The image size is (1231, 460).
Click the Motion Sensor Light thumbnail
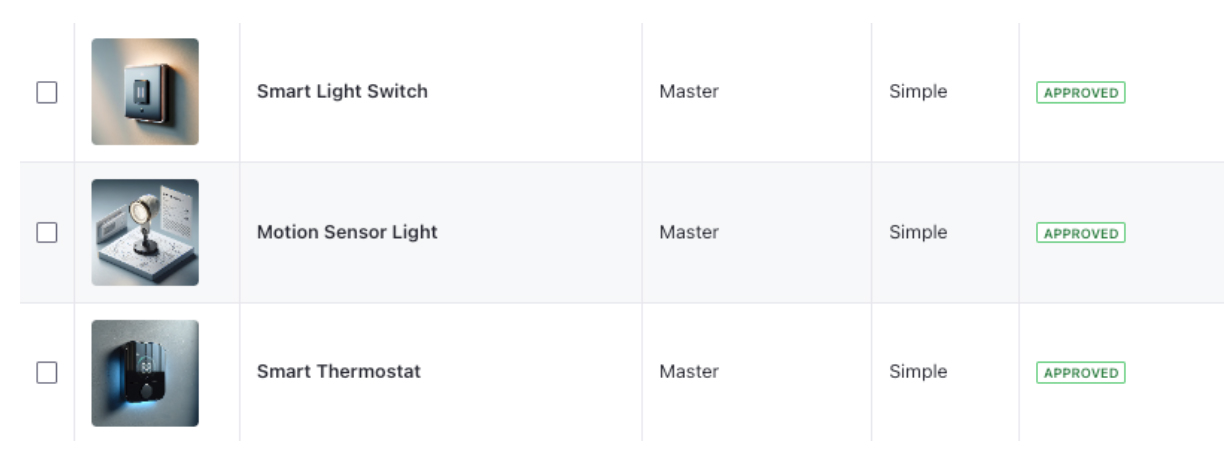pyautogui.click(x=145, y=232)
